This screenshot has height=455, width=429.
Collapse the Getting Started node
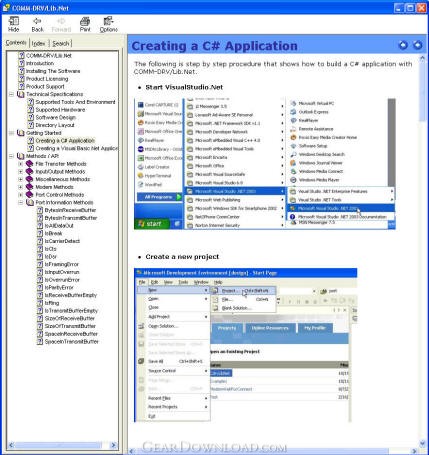point(11,133)
